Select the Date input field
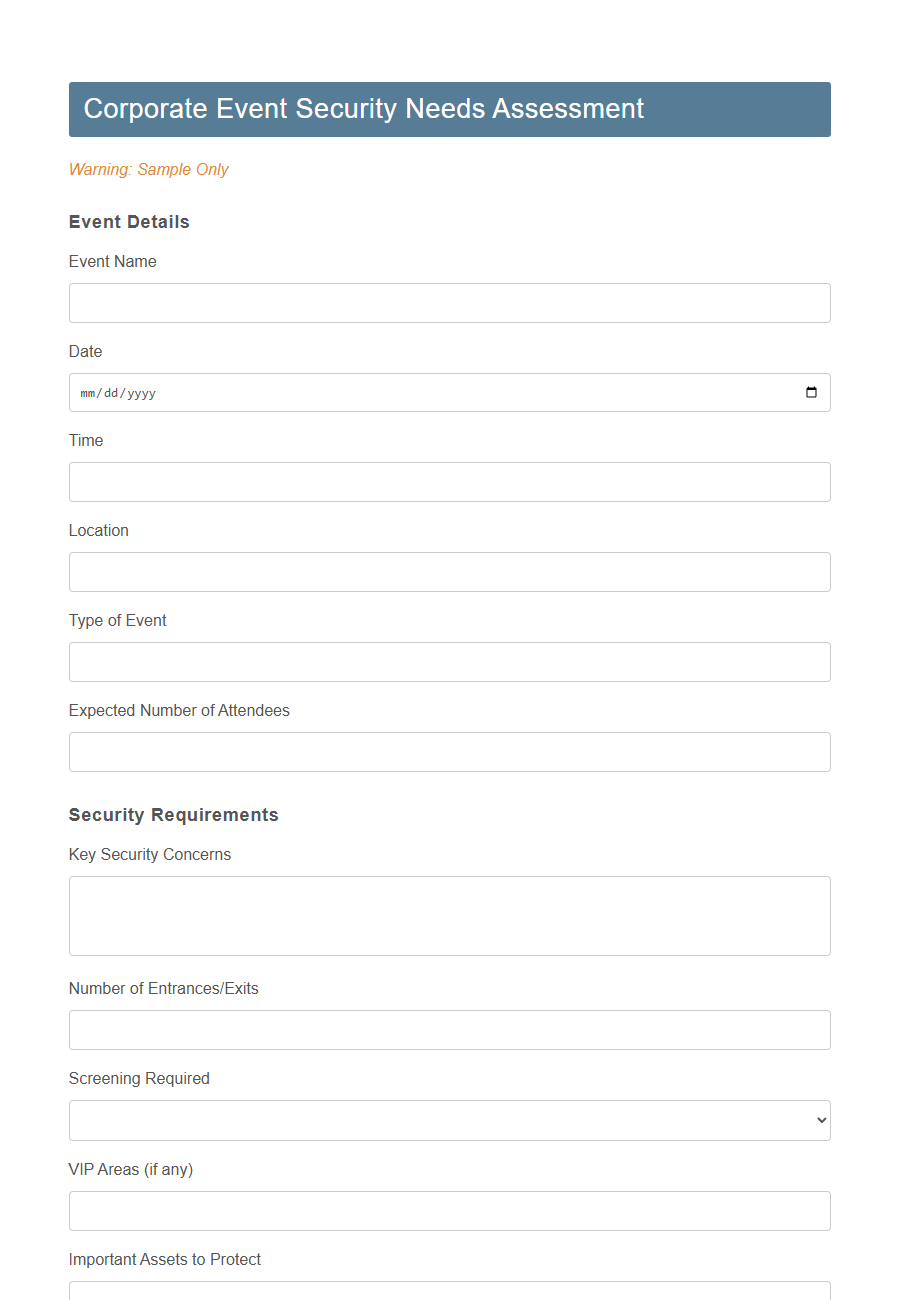The height and width of the screenshot is (1300, 900). [400, 392]
